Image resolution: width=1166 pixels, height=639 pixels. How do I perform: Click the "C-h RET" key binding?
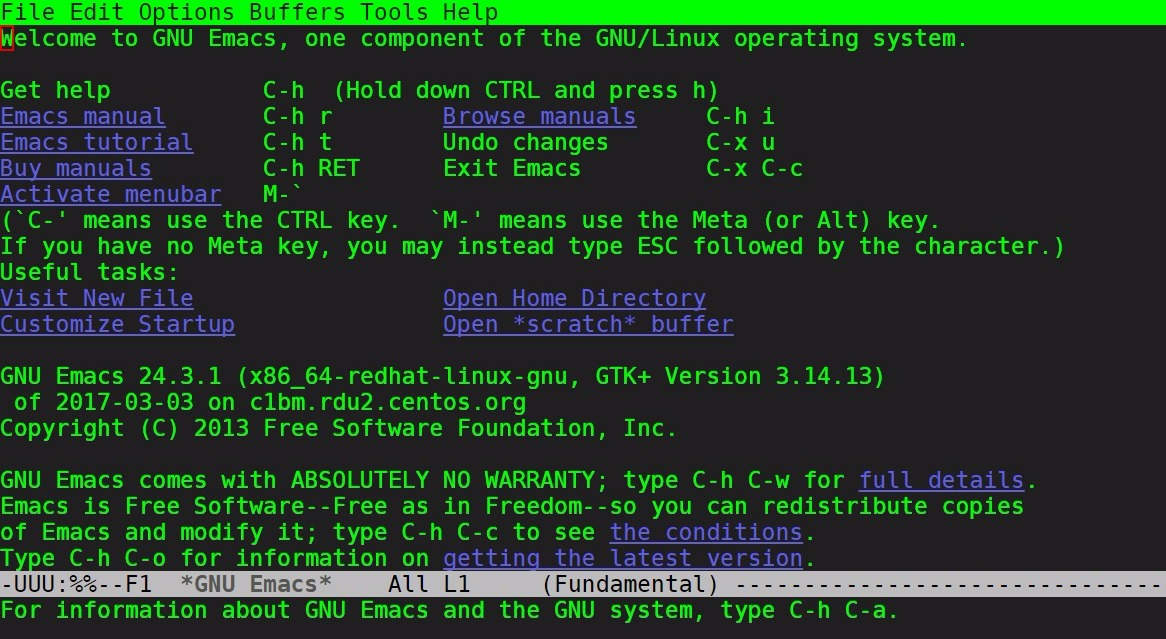[x=312, y=169]
